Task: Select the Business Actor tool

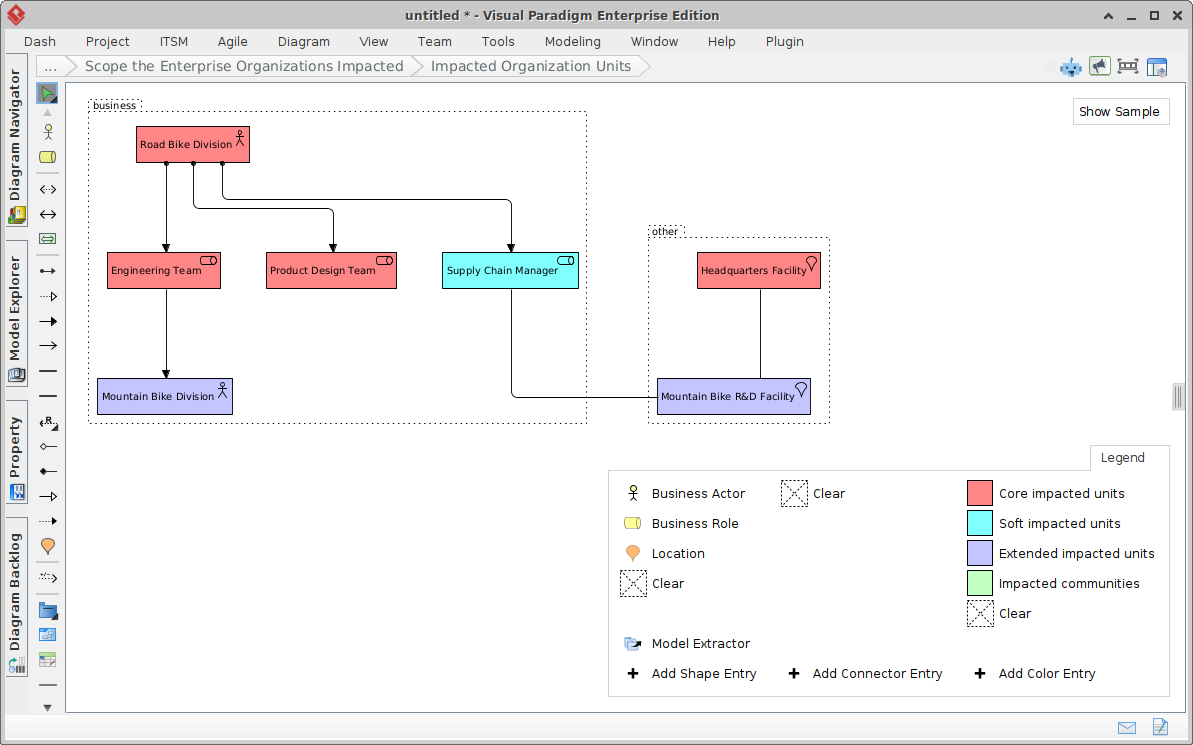Action: (47, 131)
